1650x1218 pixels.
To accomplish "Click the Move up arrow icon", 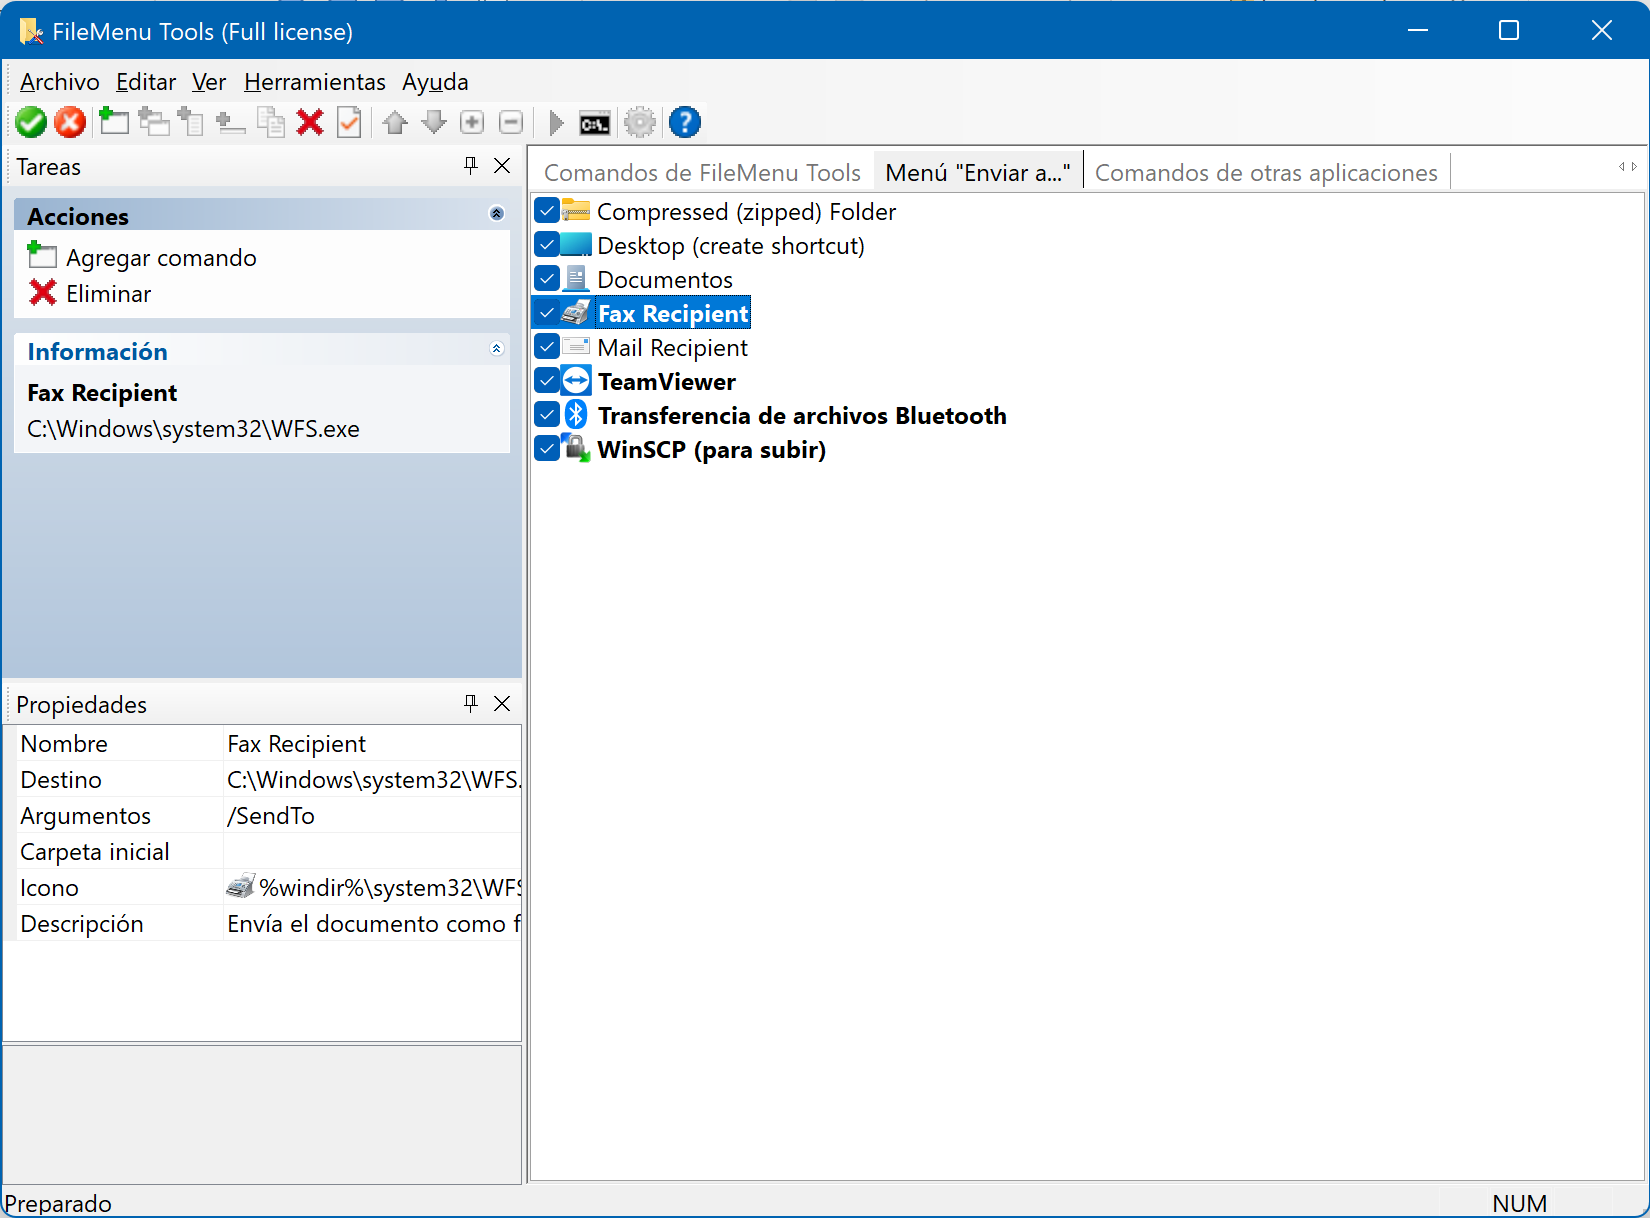I will pyautogui.click(x=395, y=123).
